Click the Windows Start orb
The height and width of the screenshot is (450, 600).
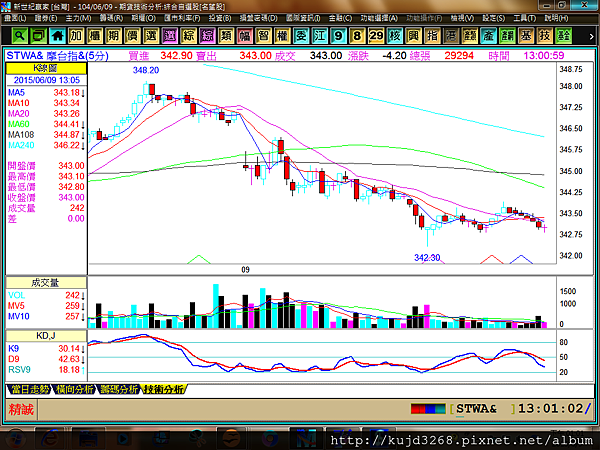(15, 439)
